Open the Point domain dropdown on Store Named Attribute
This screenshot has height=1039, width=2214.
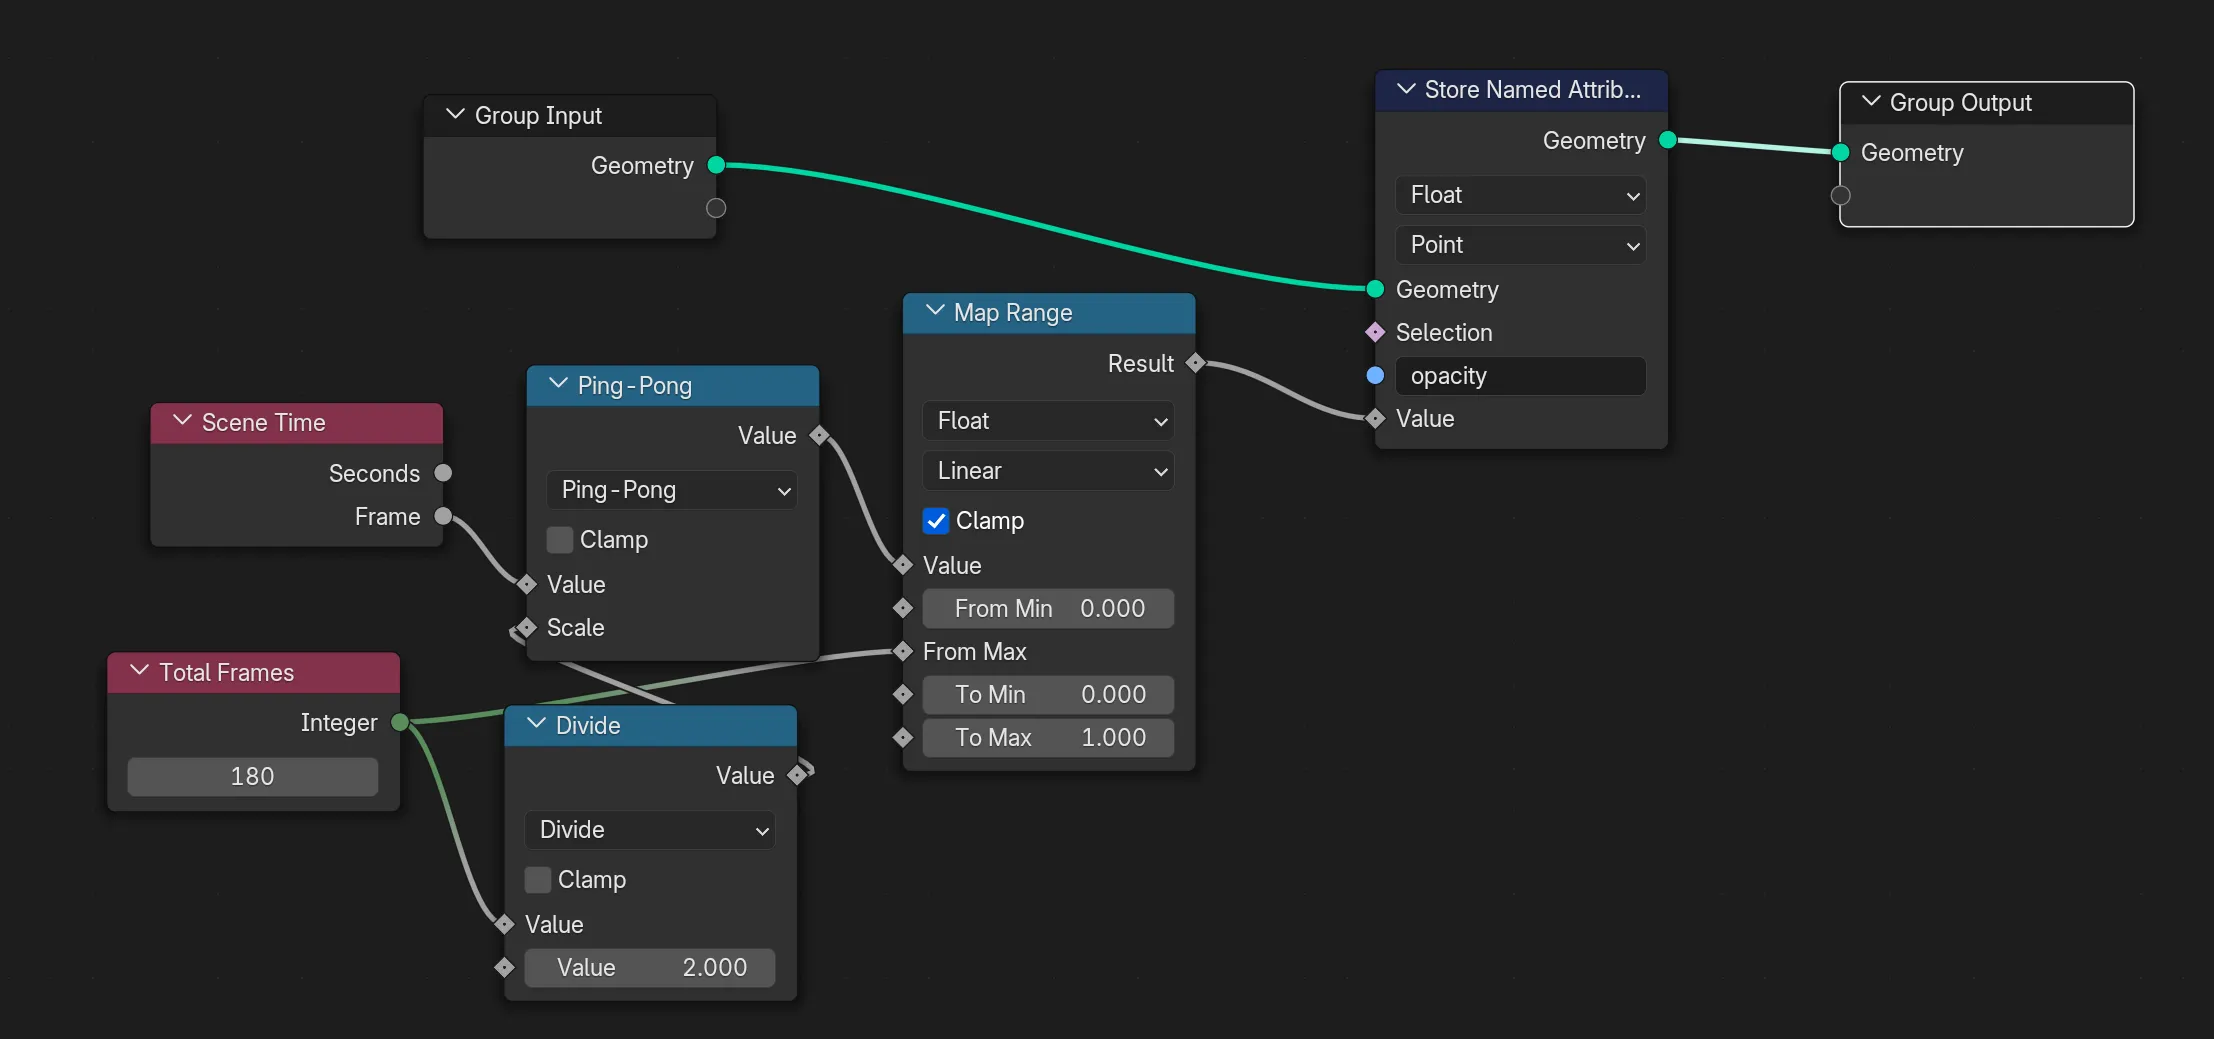[1520, 245]
